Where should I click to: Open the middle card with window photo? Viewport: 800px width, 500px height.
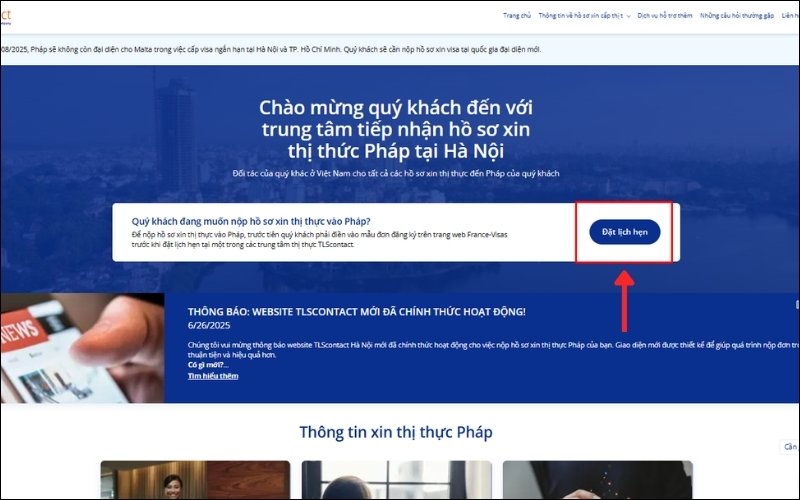point(396,480)
